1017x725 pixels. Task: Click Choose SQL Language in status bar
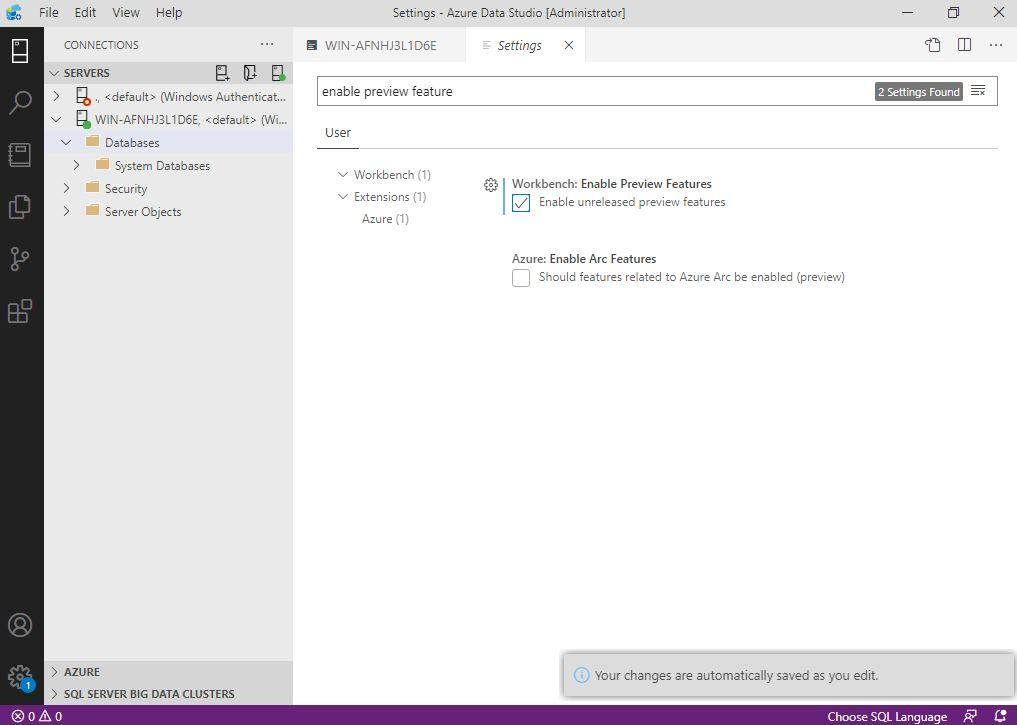click(x=887, y=717)
